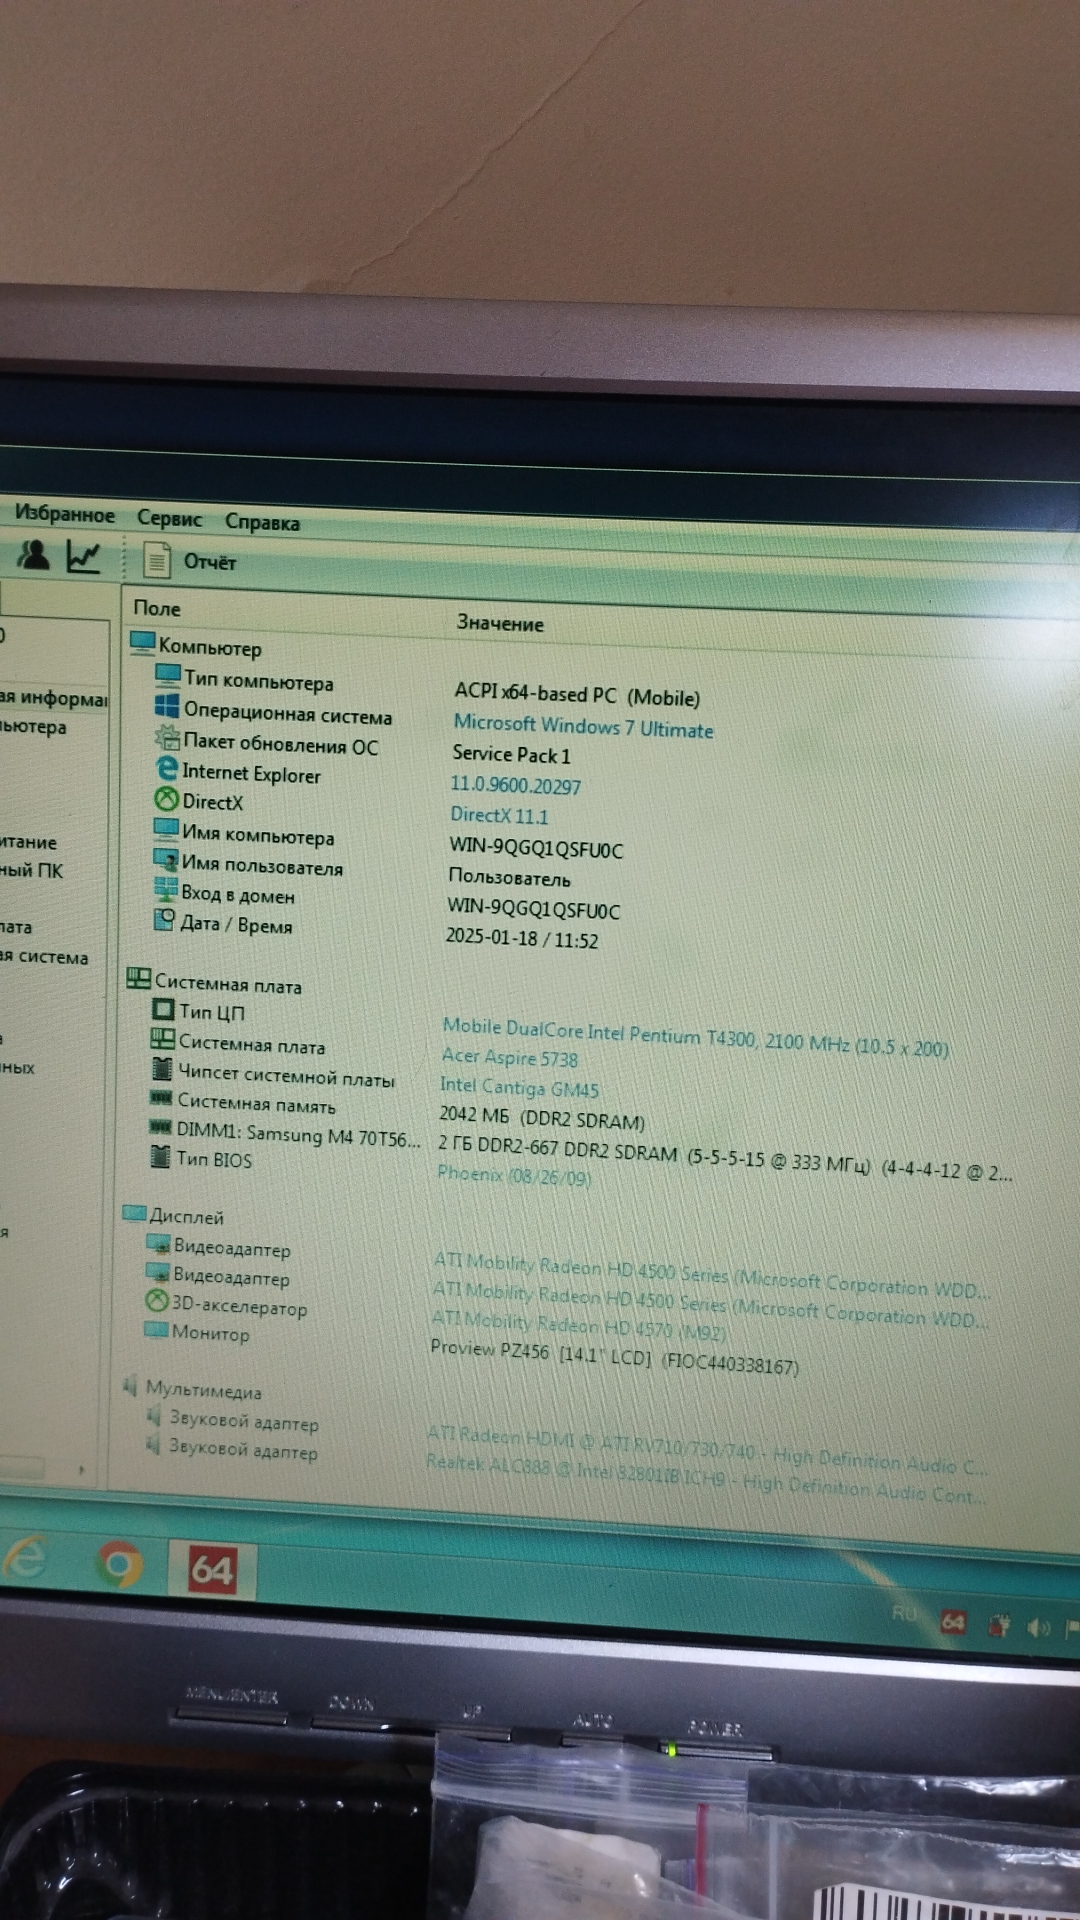Open the 11.0.9600.20297 Internet Explorer link
Image resolution: width=1080 pixels, height=1920 pixels.
(x=515, y=786)
